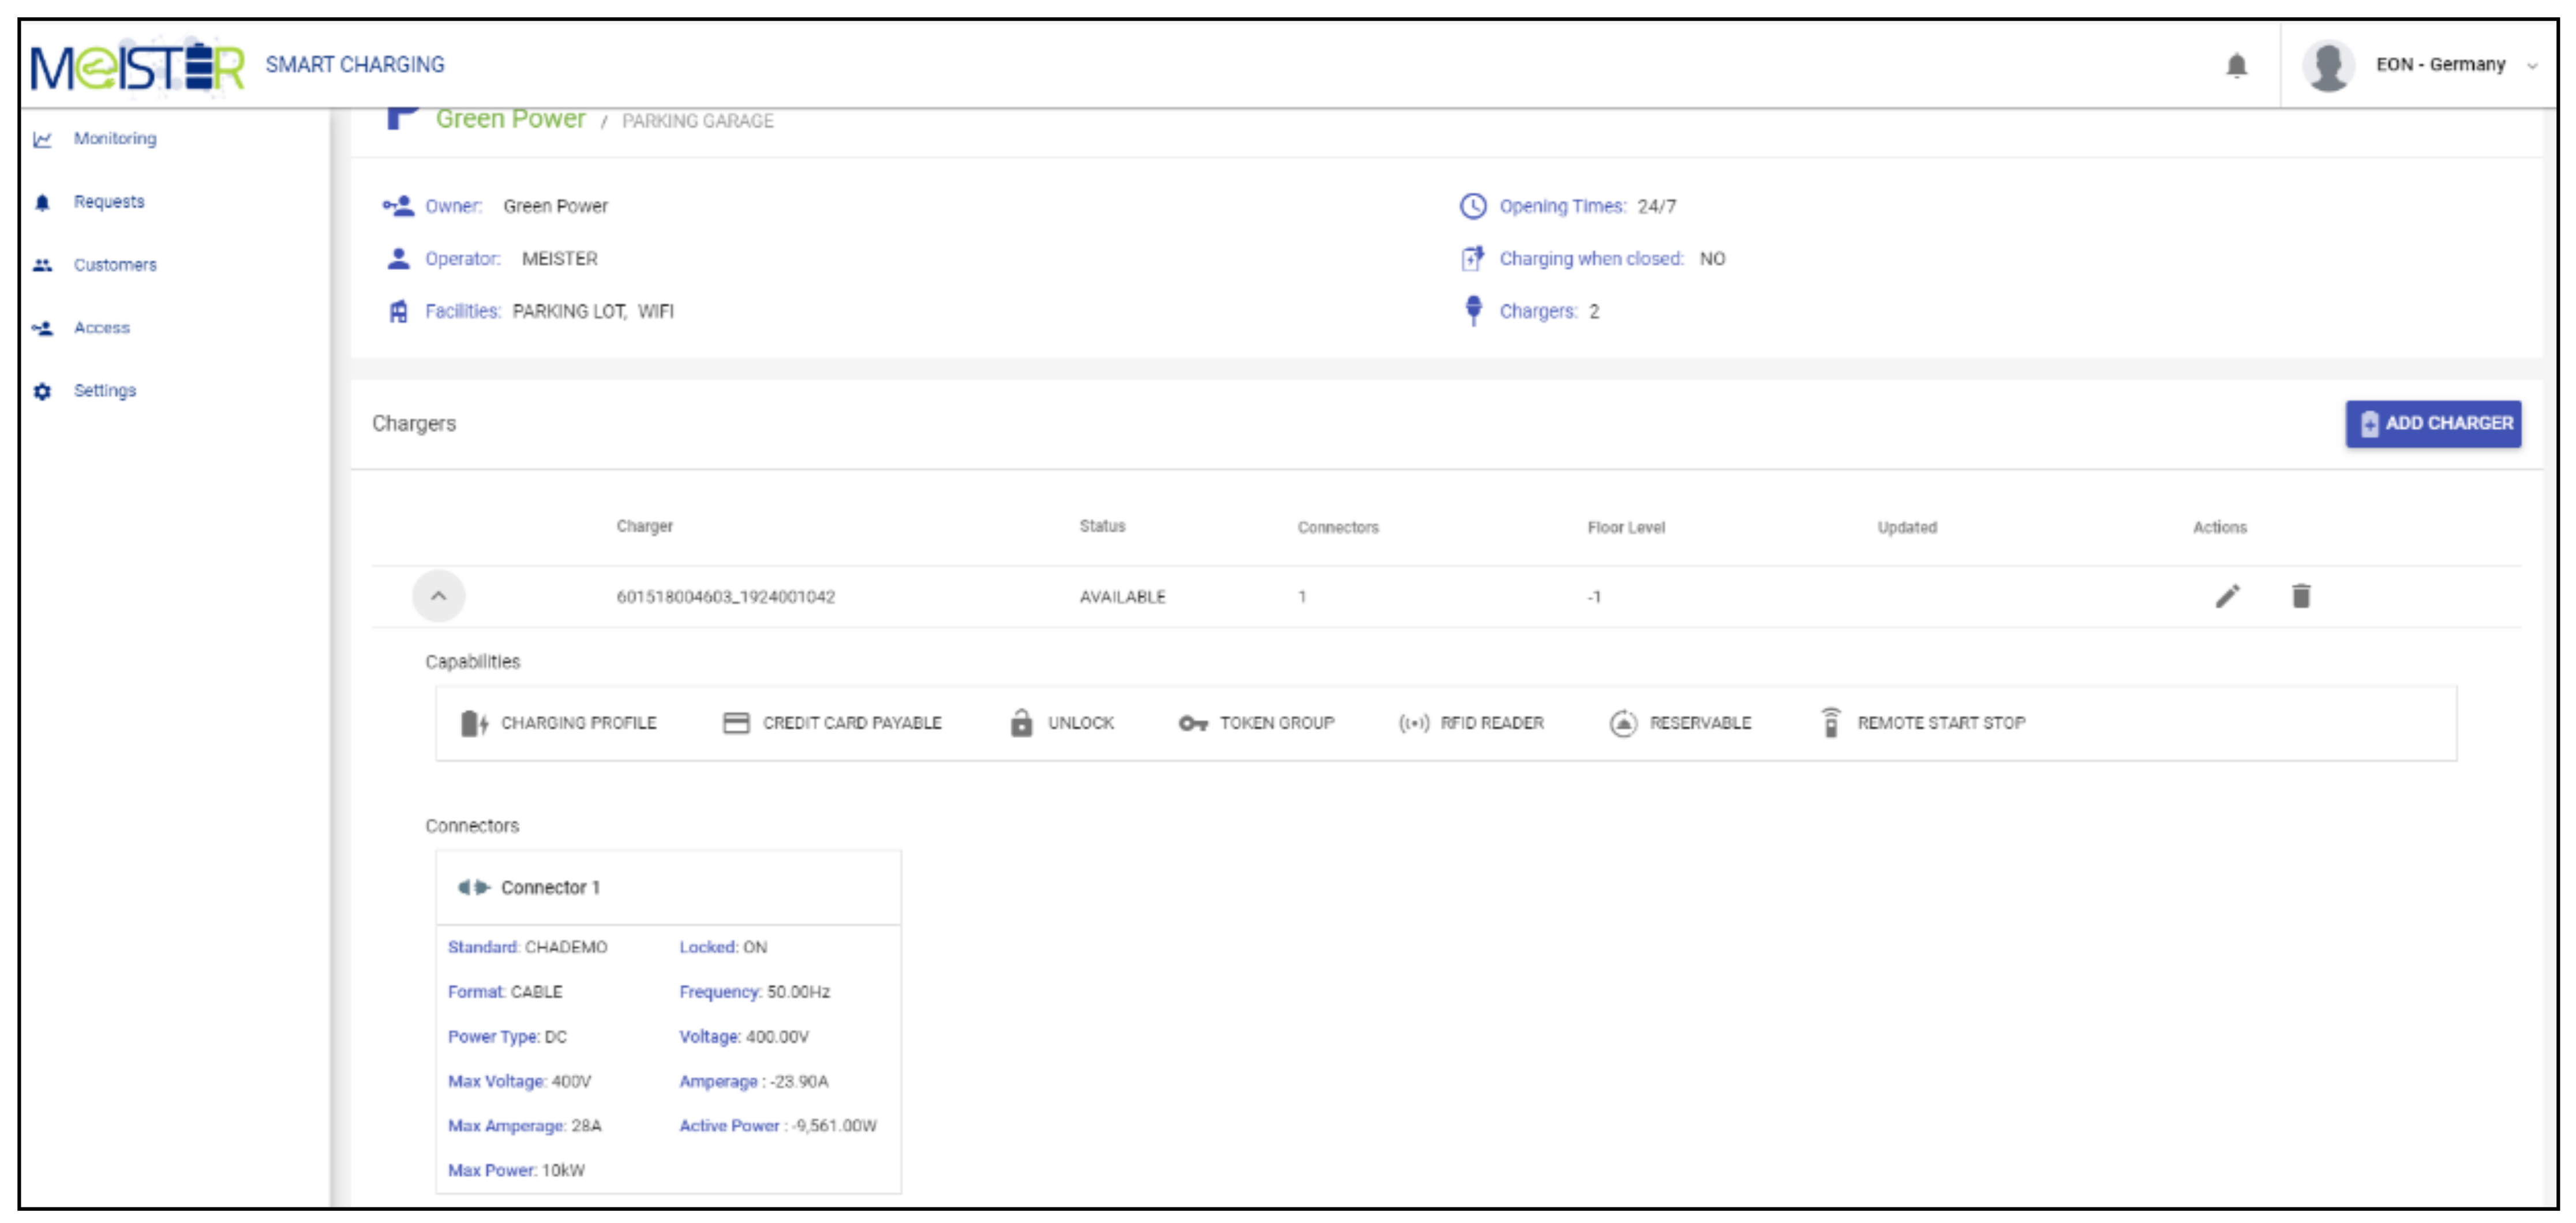
Task: Follow the Green Power breadcrumb link
Action: [x=510, y=119]
